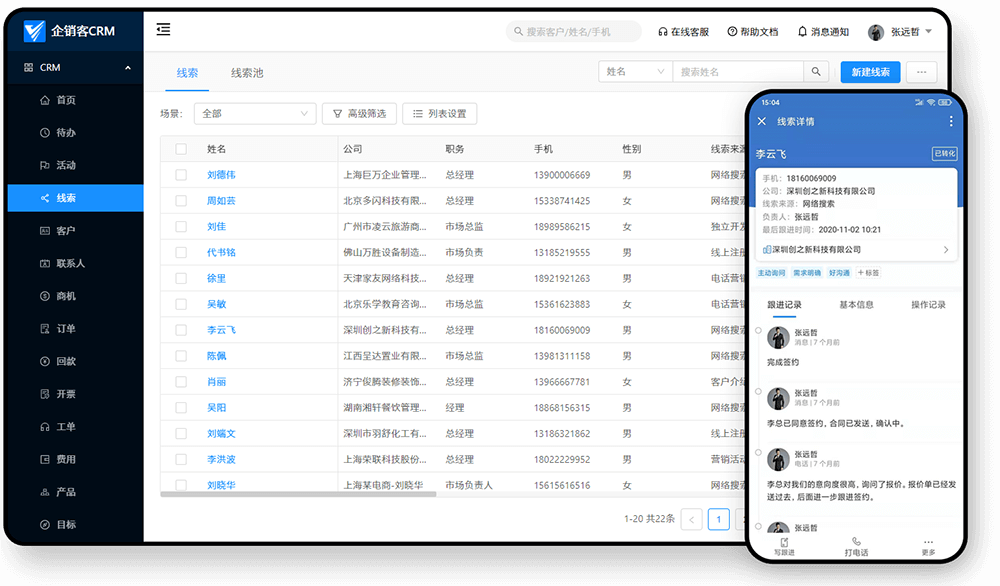Viewport: 1000px width, 586px height.
Task: Switch to 操作记录 tab on phone
Action: click(928, 305)
